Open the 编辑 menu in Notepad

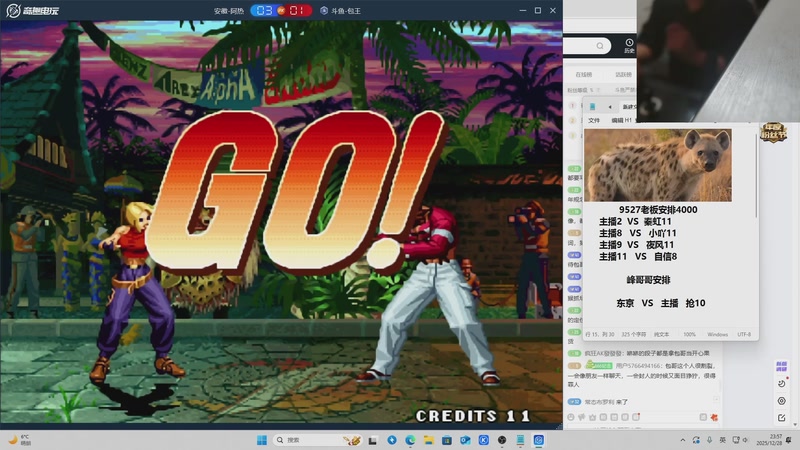[x=617, y=120]
